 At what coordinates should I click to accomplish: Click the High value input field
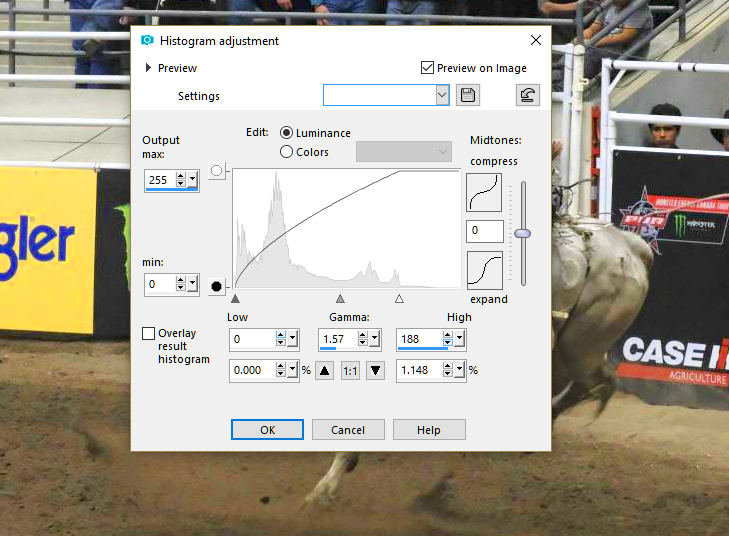[x=420, y=339]
